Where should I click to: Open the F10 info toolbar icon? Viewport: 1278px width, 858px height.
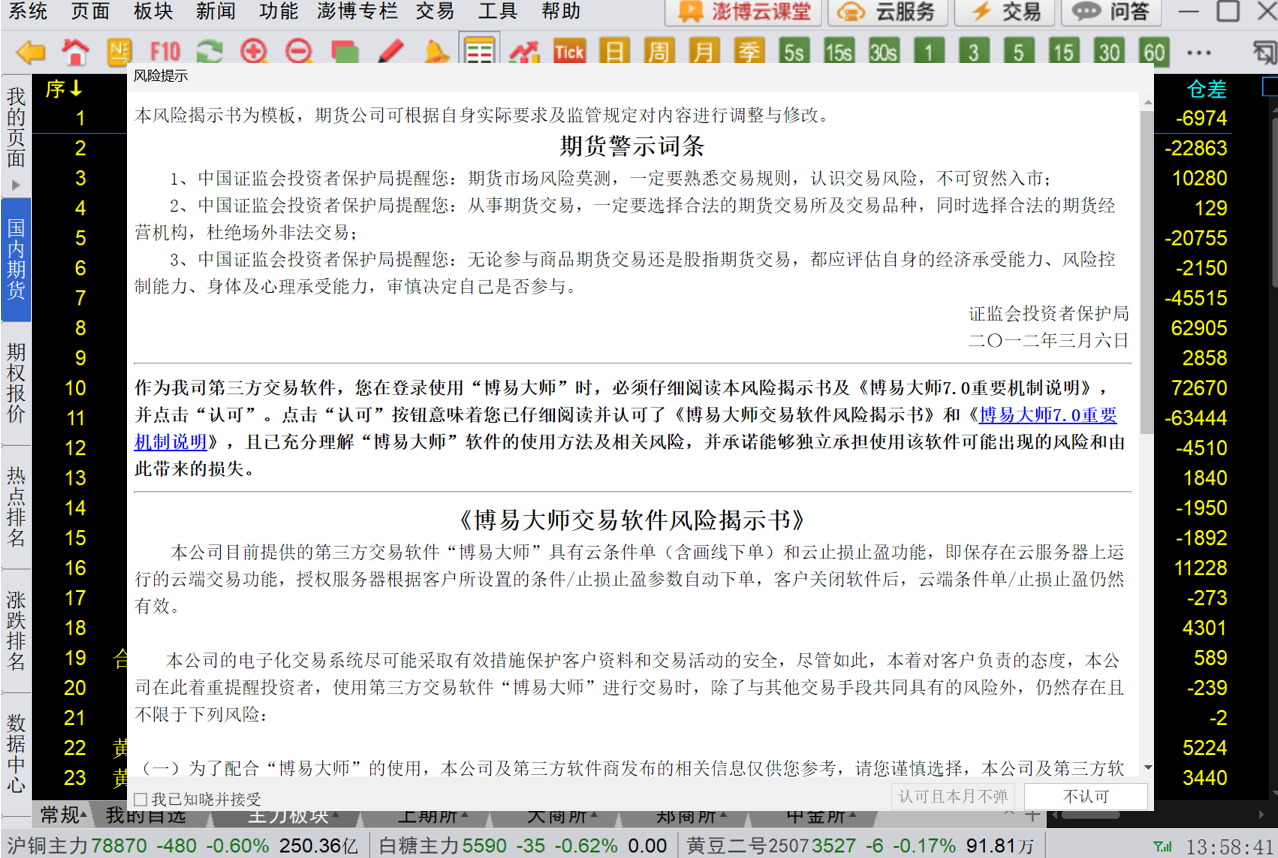click(x=165, y=52)
